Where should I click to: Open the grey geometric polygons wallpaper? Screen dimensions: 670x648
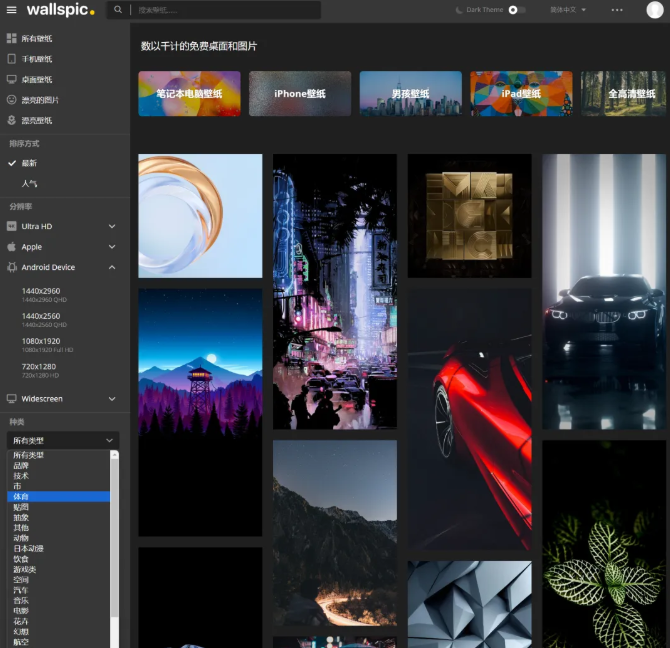coord(470,604)
